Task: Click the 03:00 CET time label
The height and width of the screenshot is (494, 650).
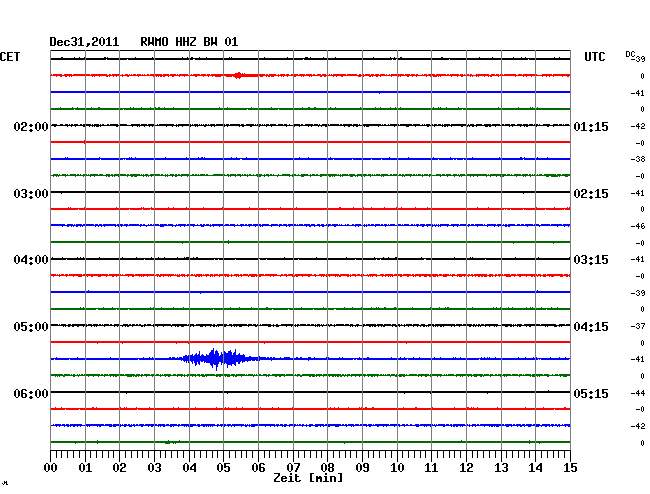Action: (31, 194)
